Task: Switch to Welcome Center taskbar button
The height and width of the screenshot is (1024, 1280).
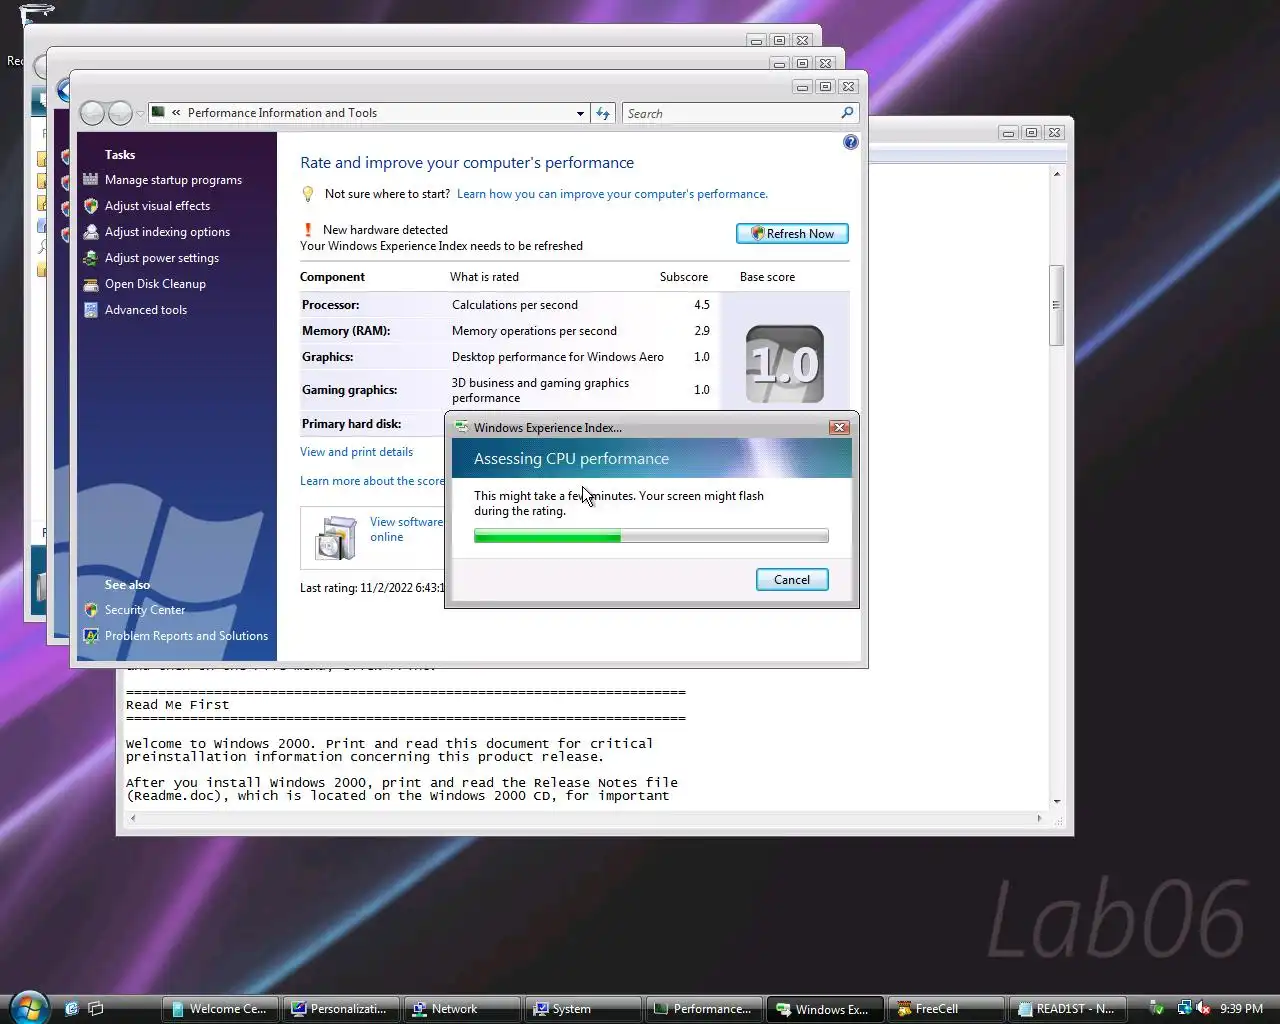Action: 222,1009
